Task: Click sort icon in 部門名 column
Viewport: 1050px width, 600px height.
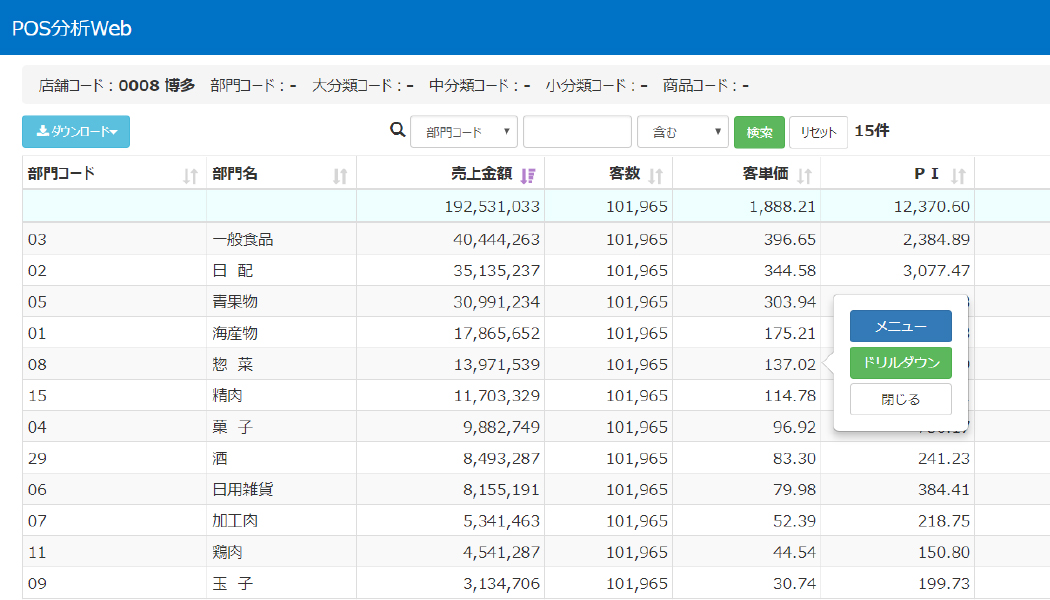Action: tap(340, 176)
